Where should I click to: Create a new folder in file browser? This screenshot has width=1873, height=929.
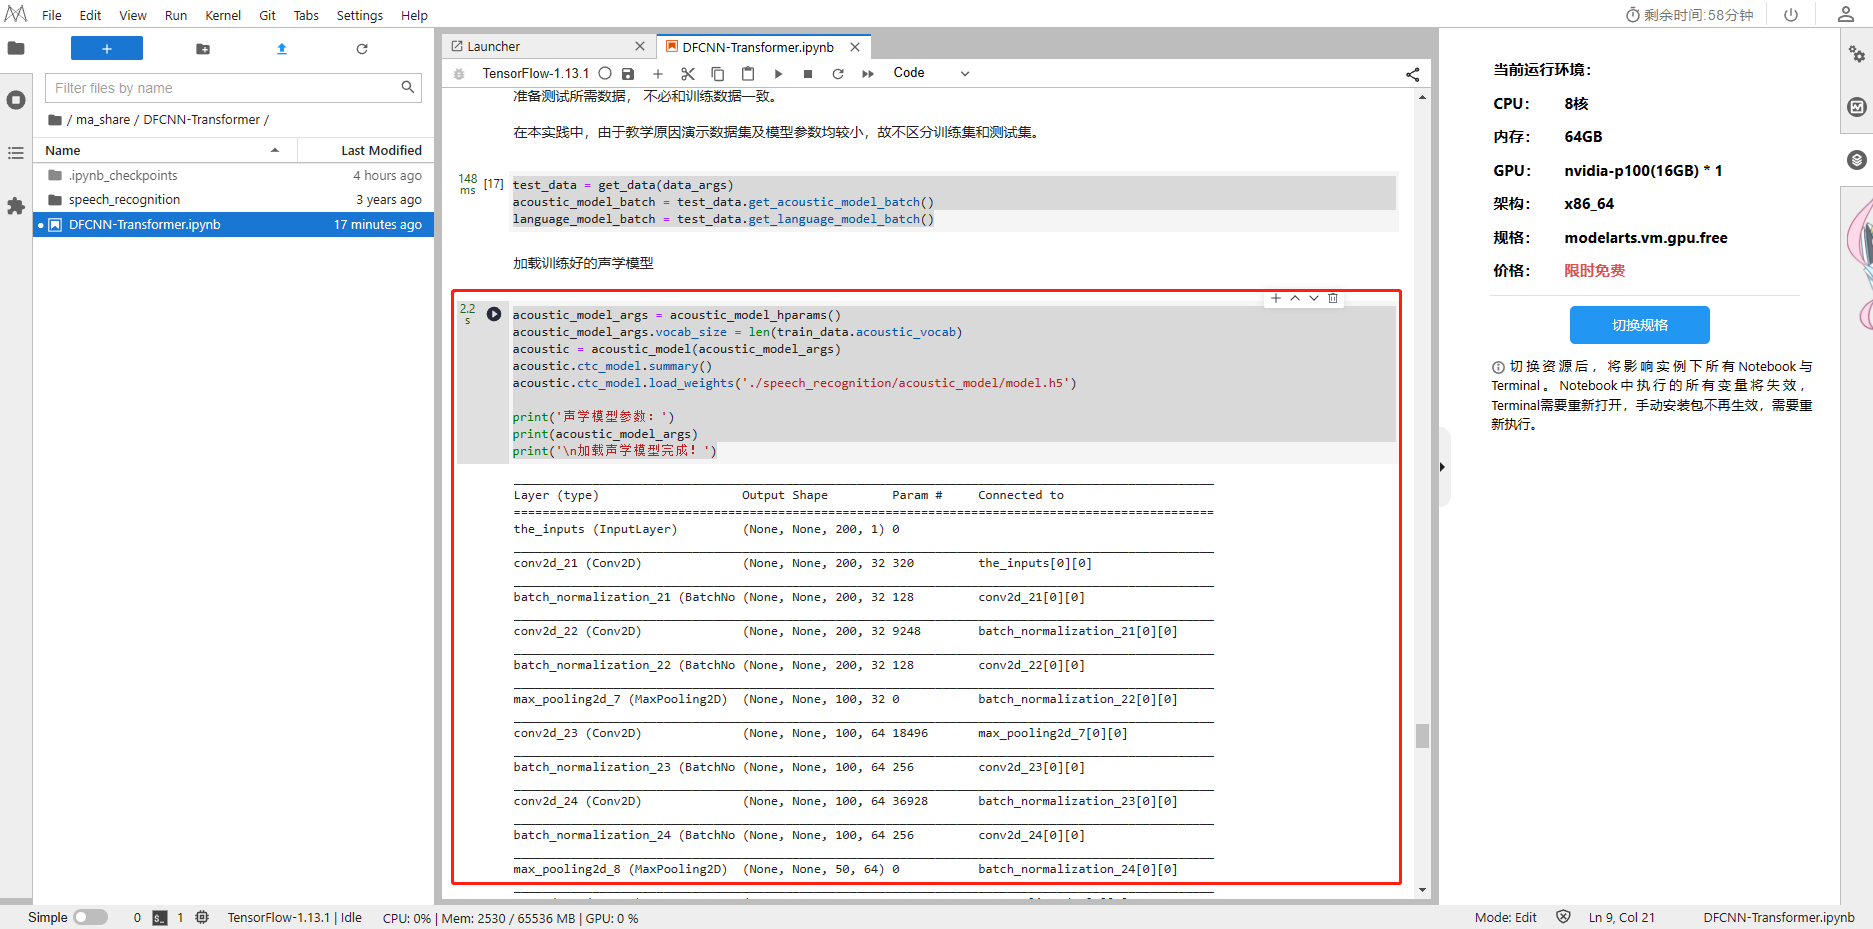pyautogui.click(x=203, y=48)
